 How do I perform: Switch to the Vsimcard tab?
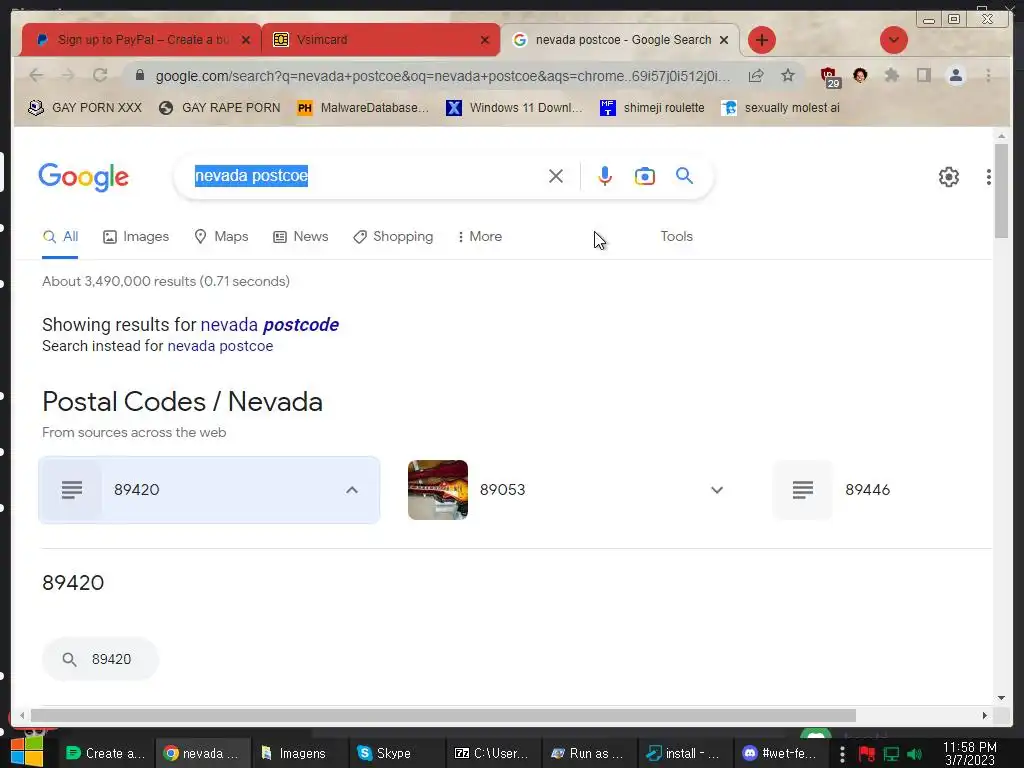point(382,40)
